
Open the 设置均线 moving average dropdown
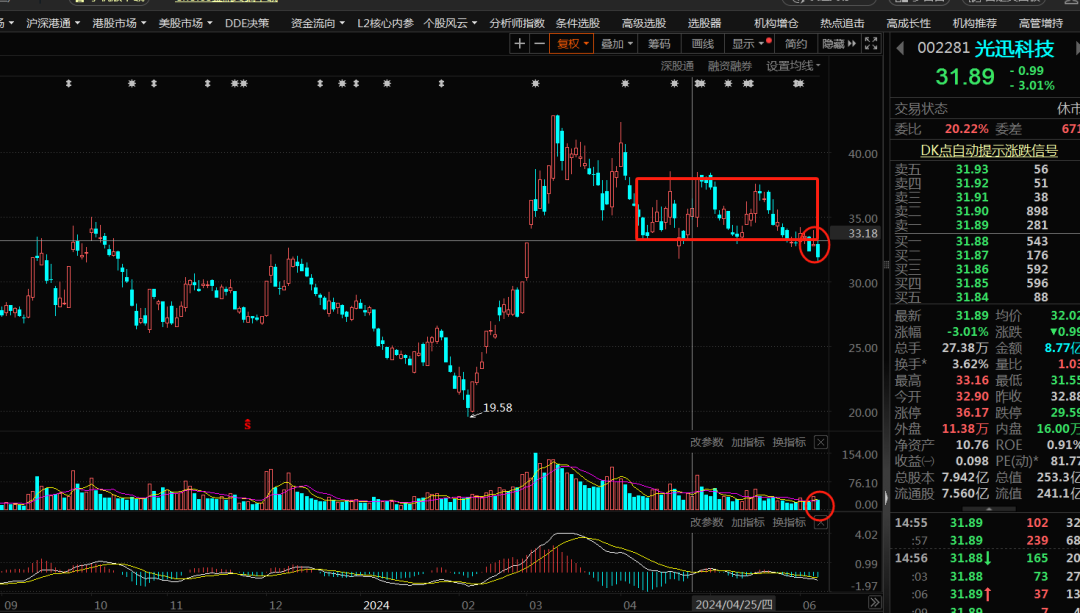point(793,66)
